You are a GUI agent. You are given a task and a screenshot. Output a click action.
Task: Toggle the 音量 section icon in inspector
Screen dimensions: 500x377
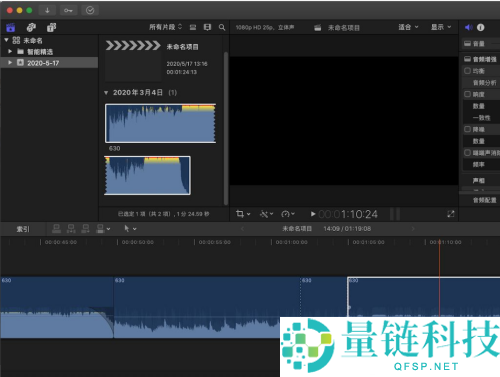tap(467, 43)
